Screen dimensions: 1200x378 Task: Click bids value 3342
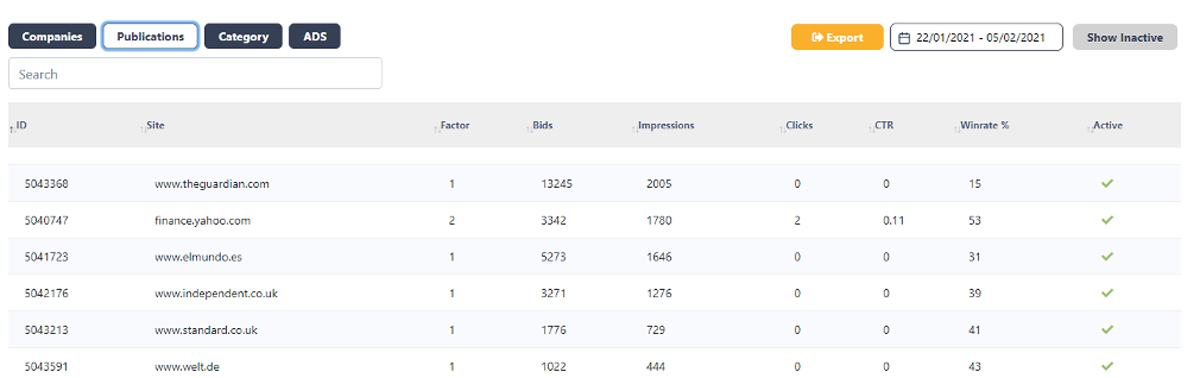pos(553,220)
